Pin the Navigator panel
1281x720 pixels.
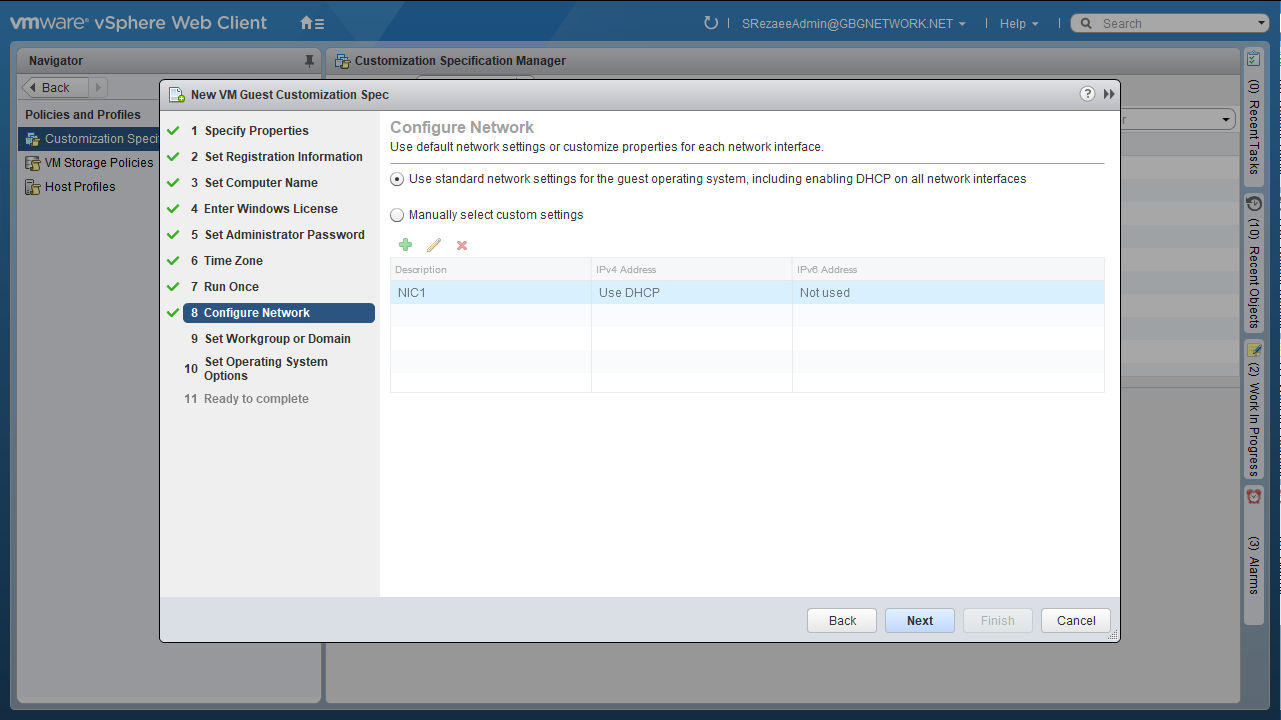tap(309, 61)
